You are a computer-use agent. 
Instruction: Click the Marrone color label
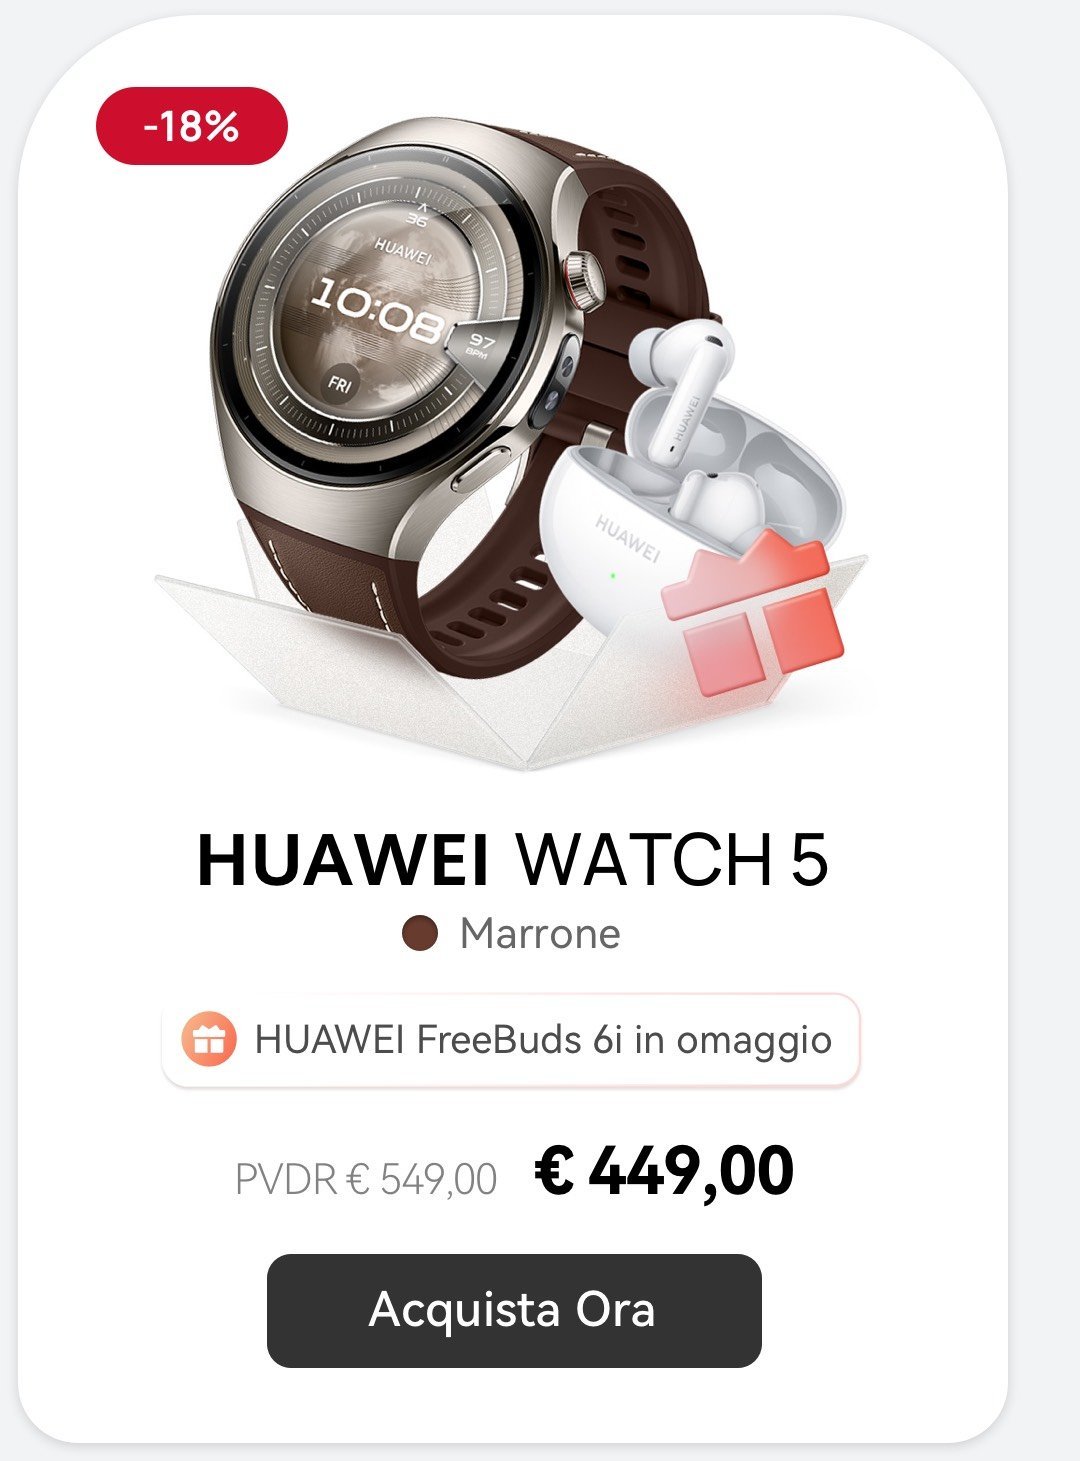[x=540, y=934]
